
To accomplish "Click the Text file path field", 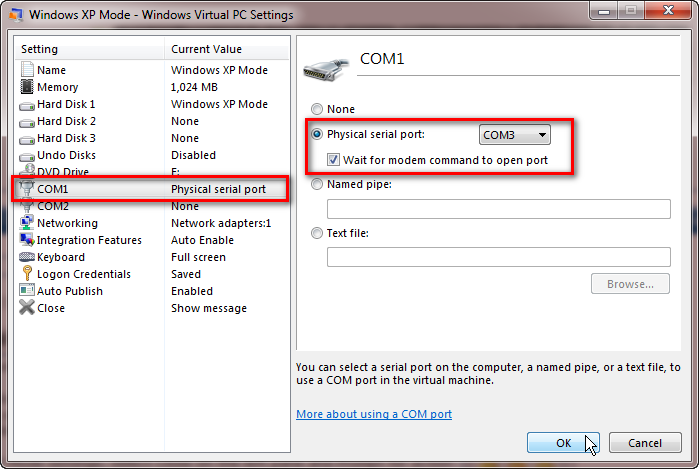I will tap(498, 257).
